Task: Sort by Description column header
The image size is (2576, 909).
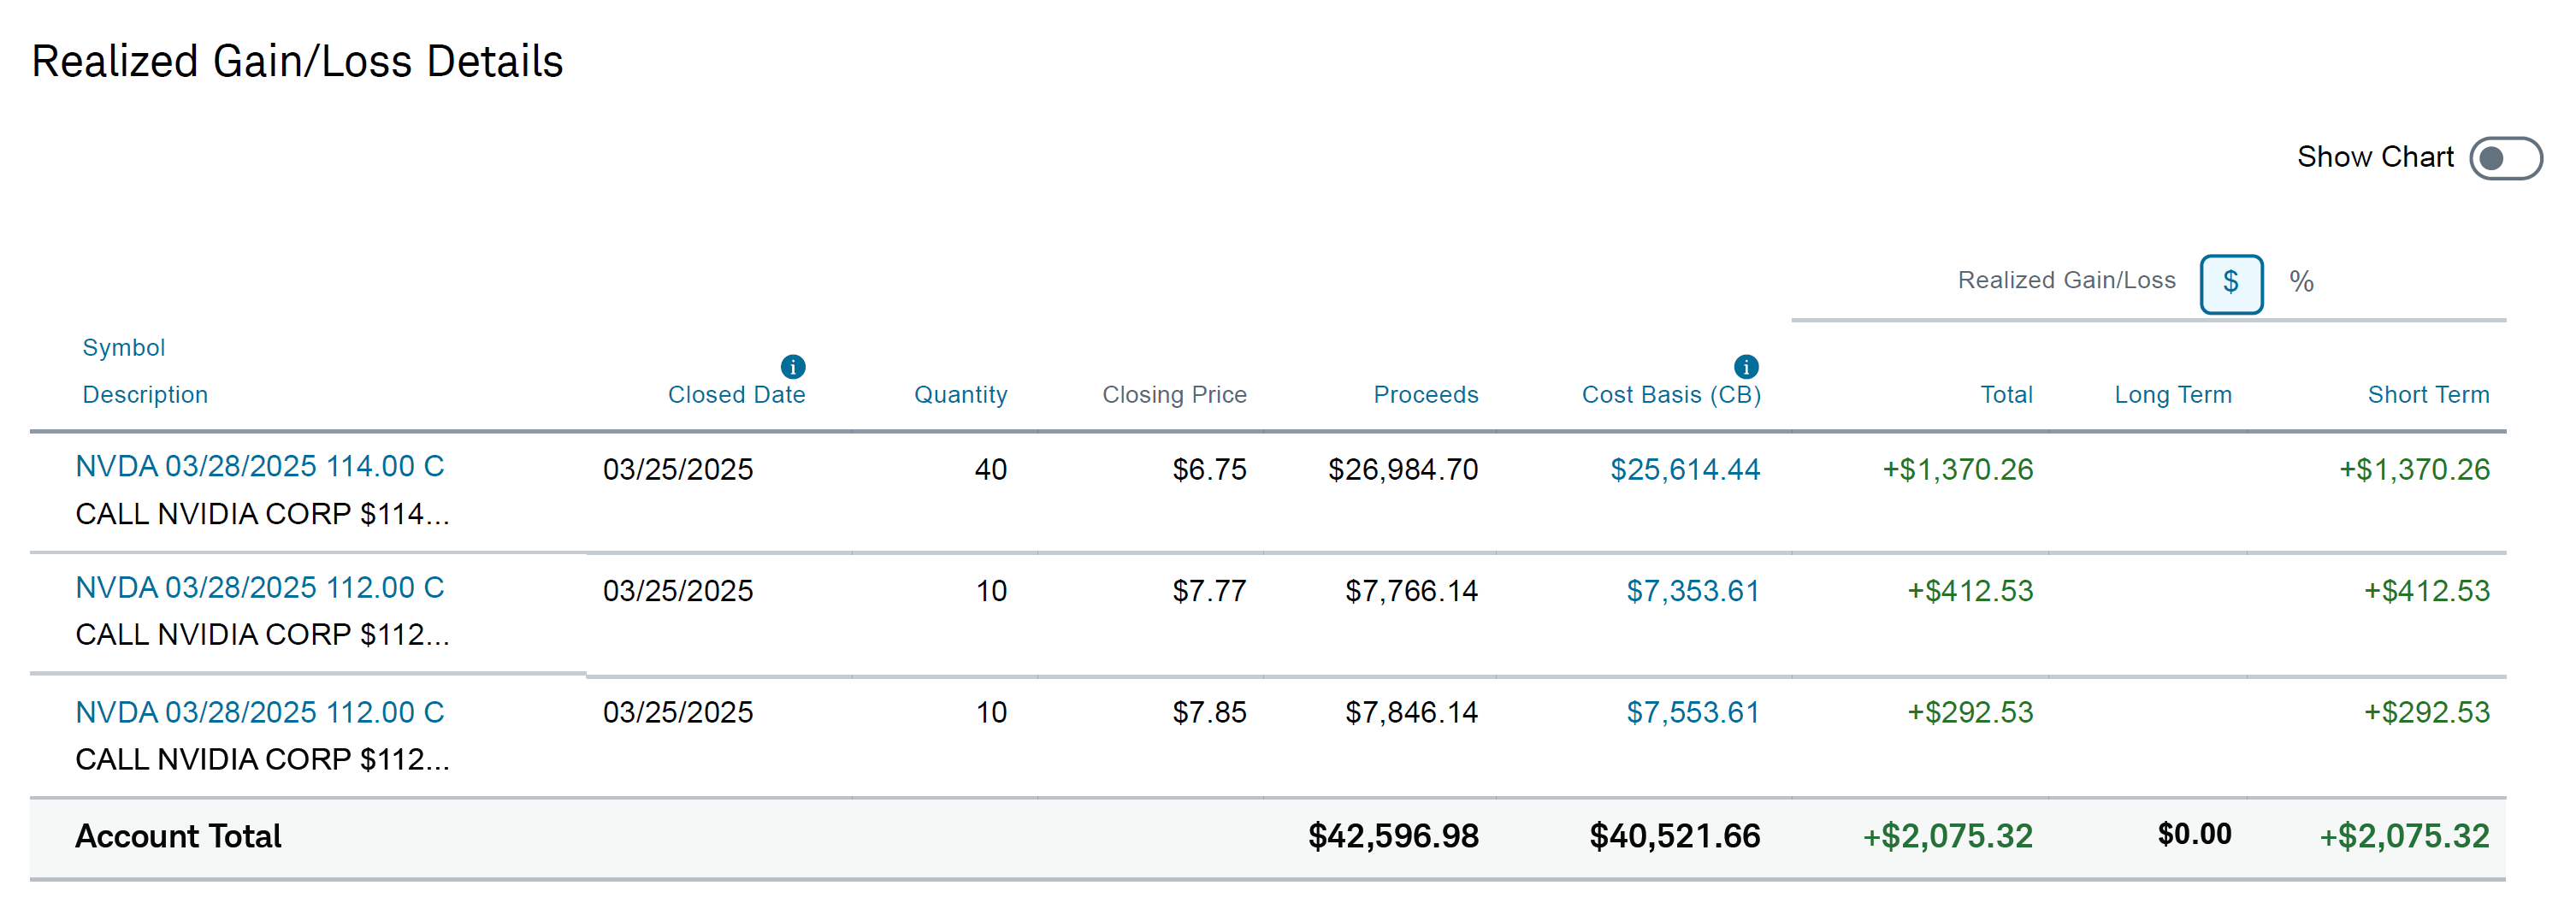Action: pyautogui.click(x=145, y=395)
